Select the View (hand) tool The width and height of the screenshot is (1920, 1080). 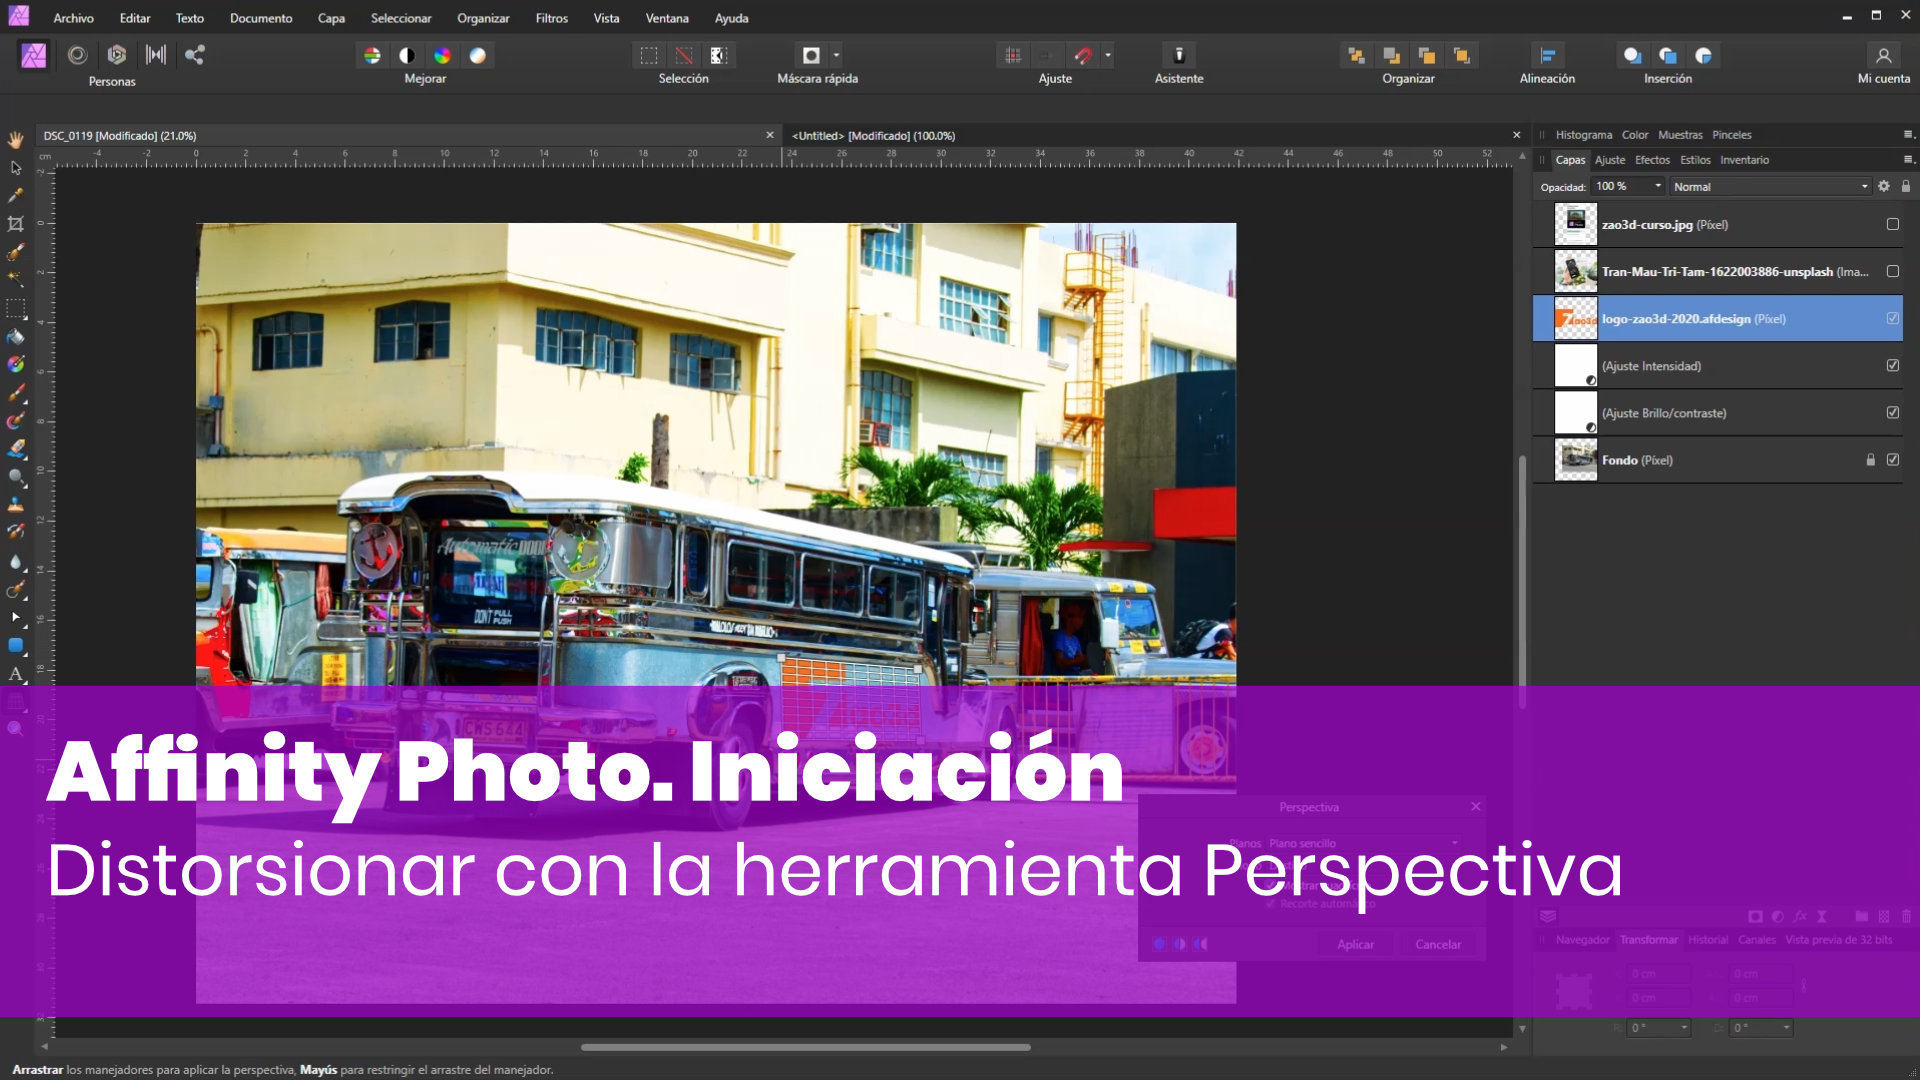(x=15, y=140)
